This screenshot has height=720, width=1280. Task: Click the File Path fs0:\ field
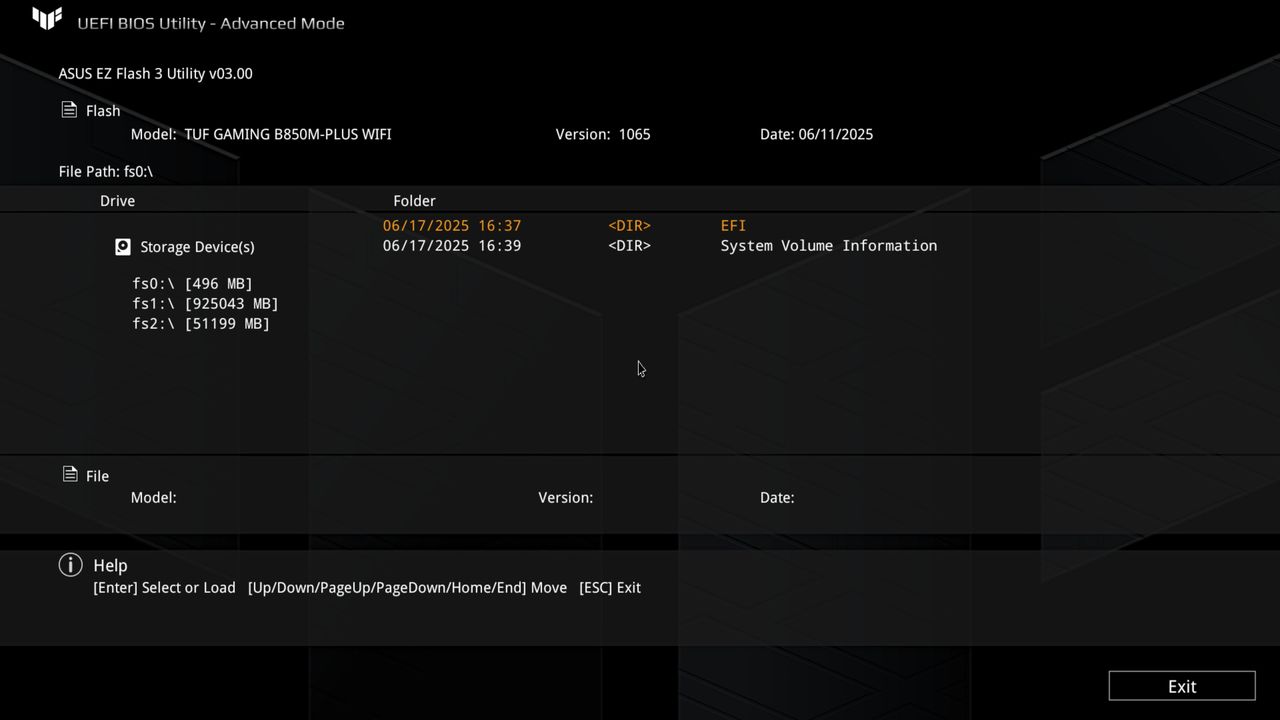pyautogui.click(x=106, y=171)
